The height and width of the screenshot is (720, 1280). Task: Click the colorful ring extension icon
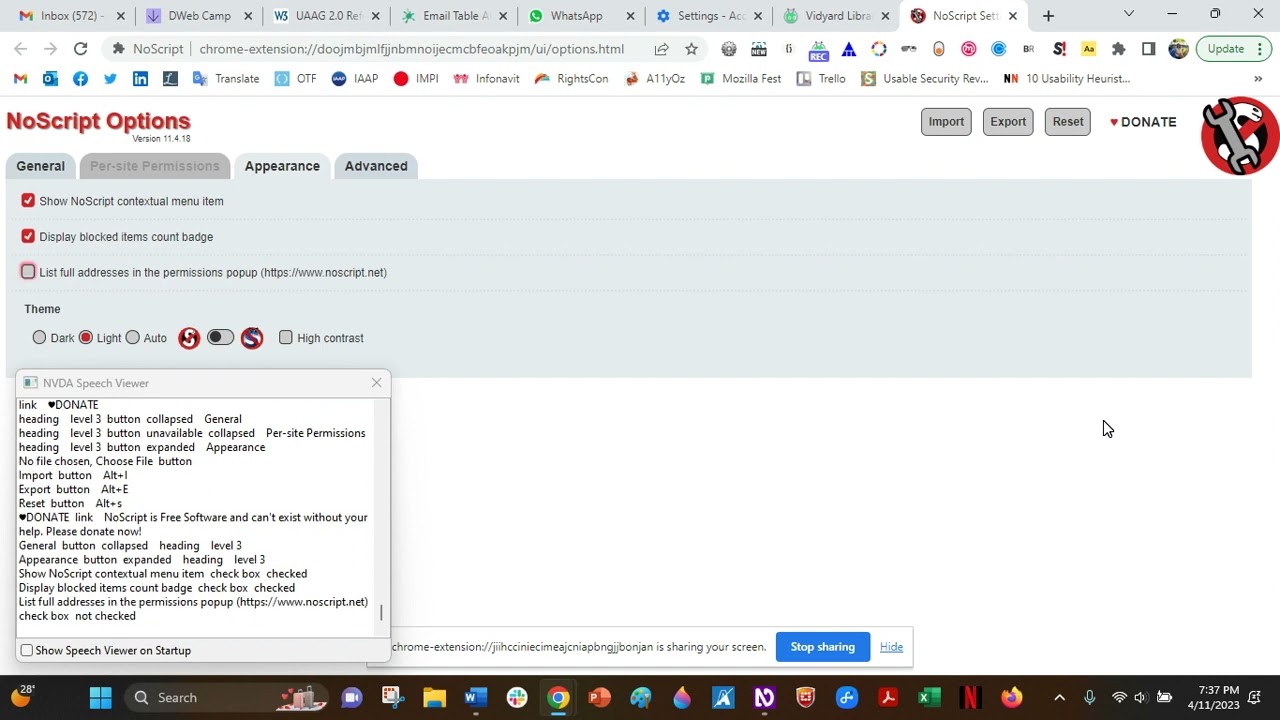[878, 49]
